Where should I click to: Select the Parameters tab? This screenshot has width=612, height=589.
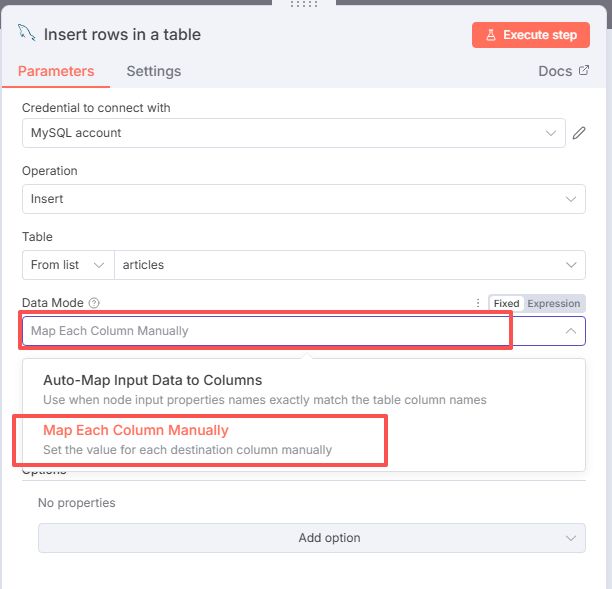click(x=56, y=71)
